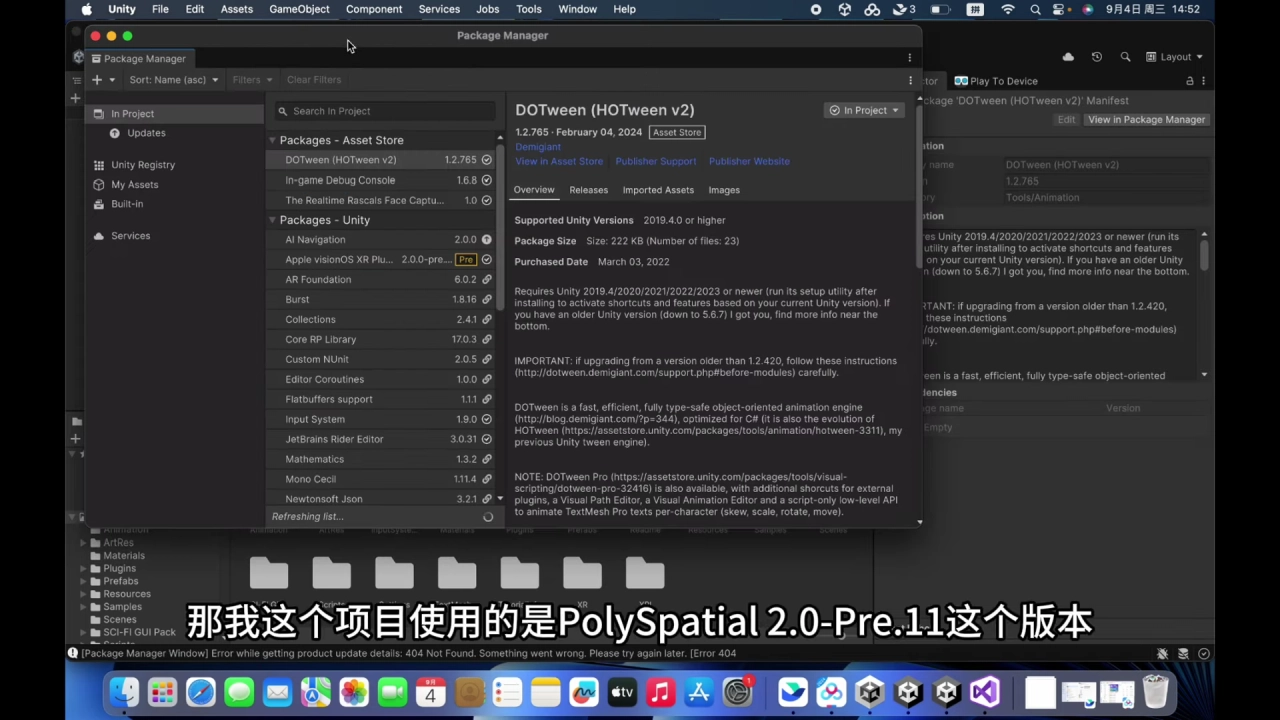
Task: Open Package Manager toolbar more-options menu
Action: [910, 80]
